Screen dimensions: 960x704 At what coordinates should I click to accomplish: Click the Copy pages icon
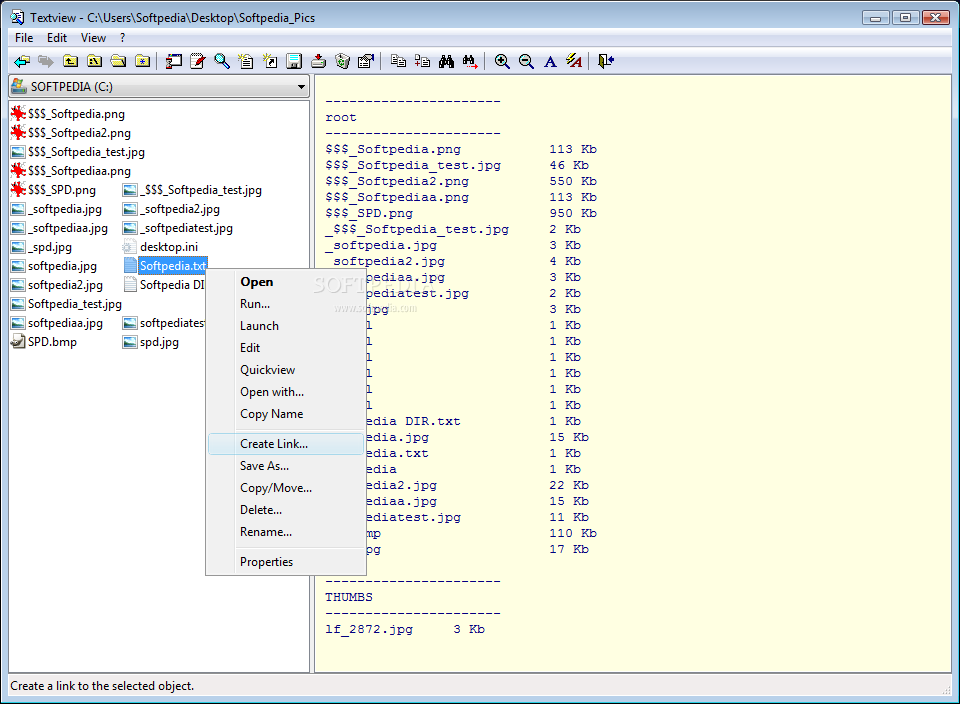click(398, 61)
